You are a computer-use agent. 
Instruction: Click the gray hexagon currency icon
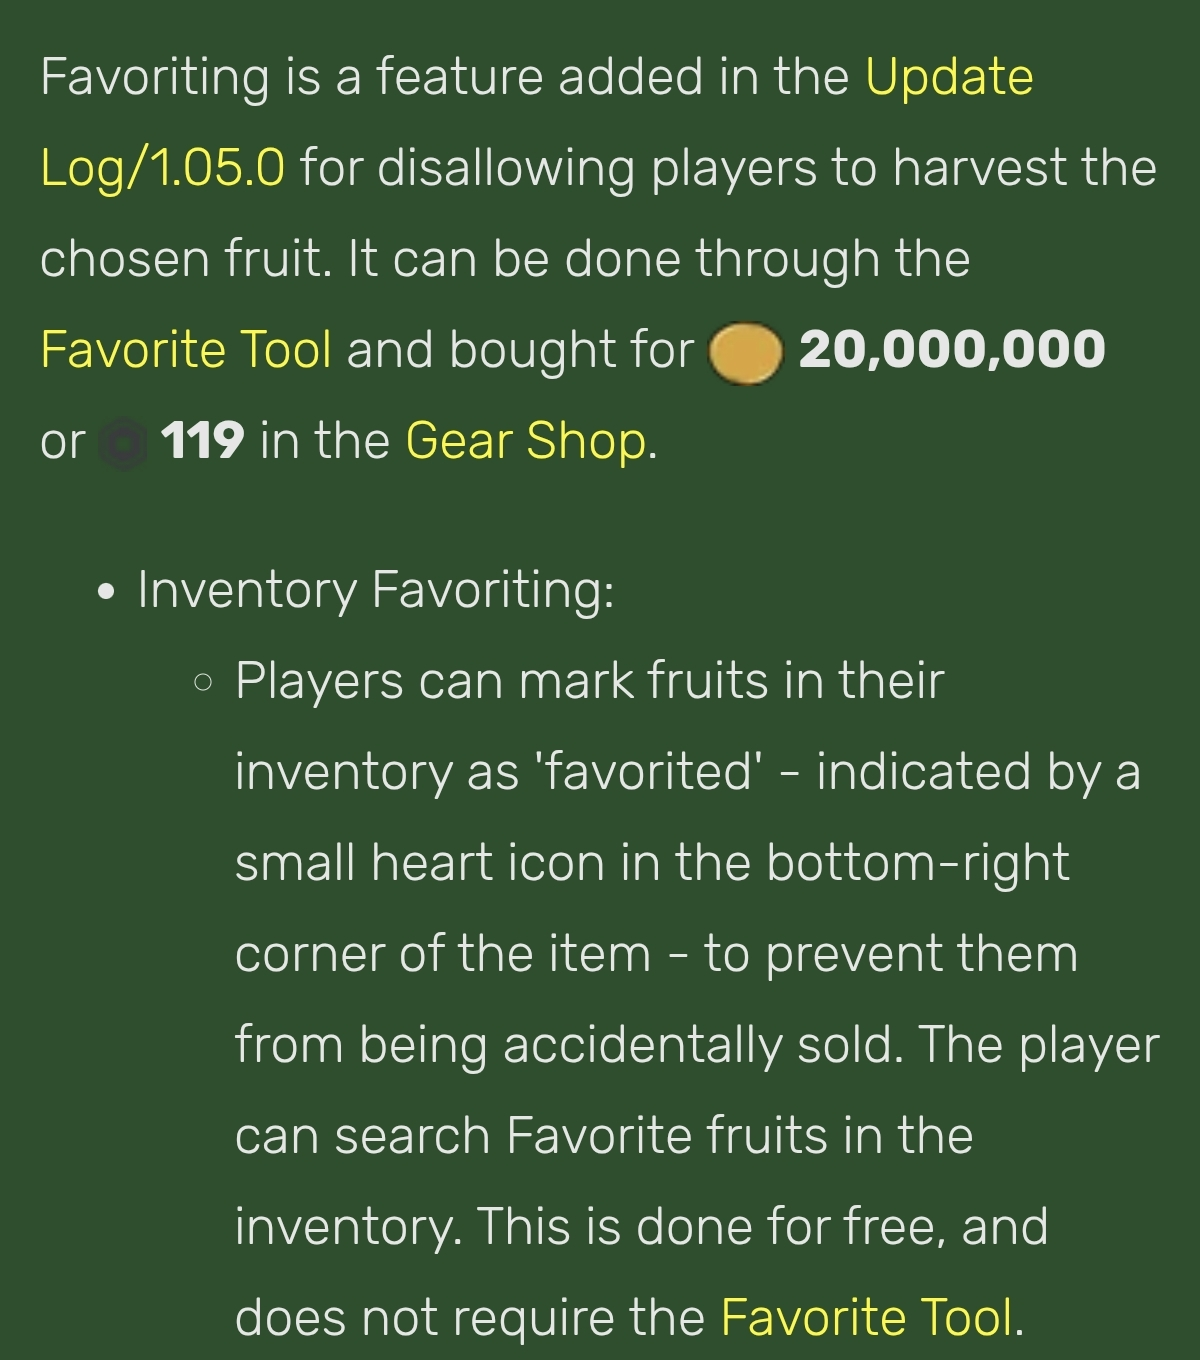[124, 444]
